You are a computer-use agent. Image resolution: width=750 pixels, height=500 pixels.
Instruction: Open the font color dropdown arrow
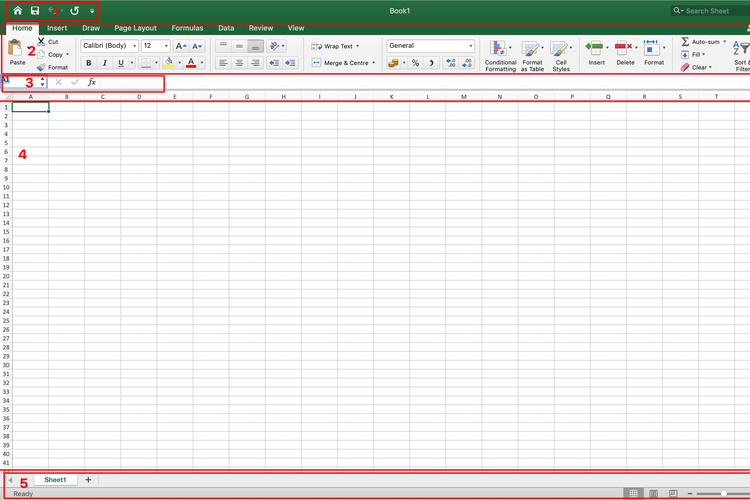tap(202, 63)
